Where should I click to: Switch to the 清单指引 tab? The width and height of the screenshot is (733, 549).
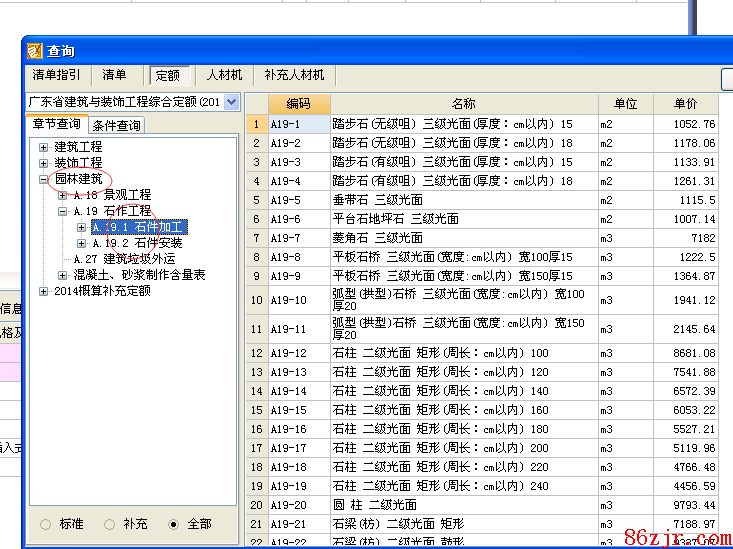(x=57, y=75)
